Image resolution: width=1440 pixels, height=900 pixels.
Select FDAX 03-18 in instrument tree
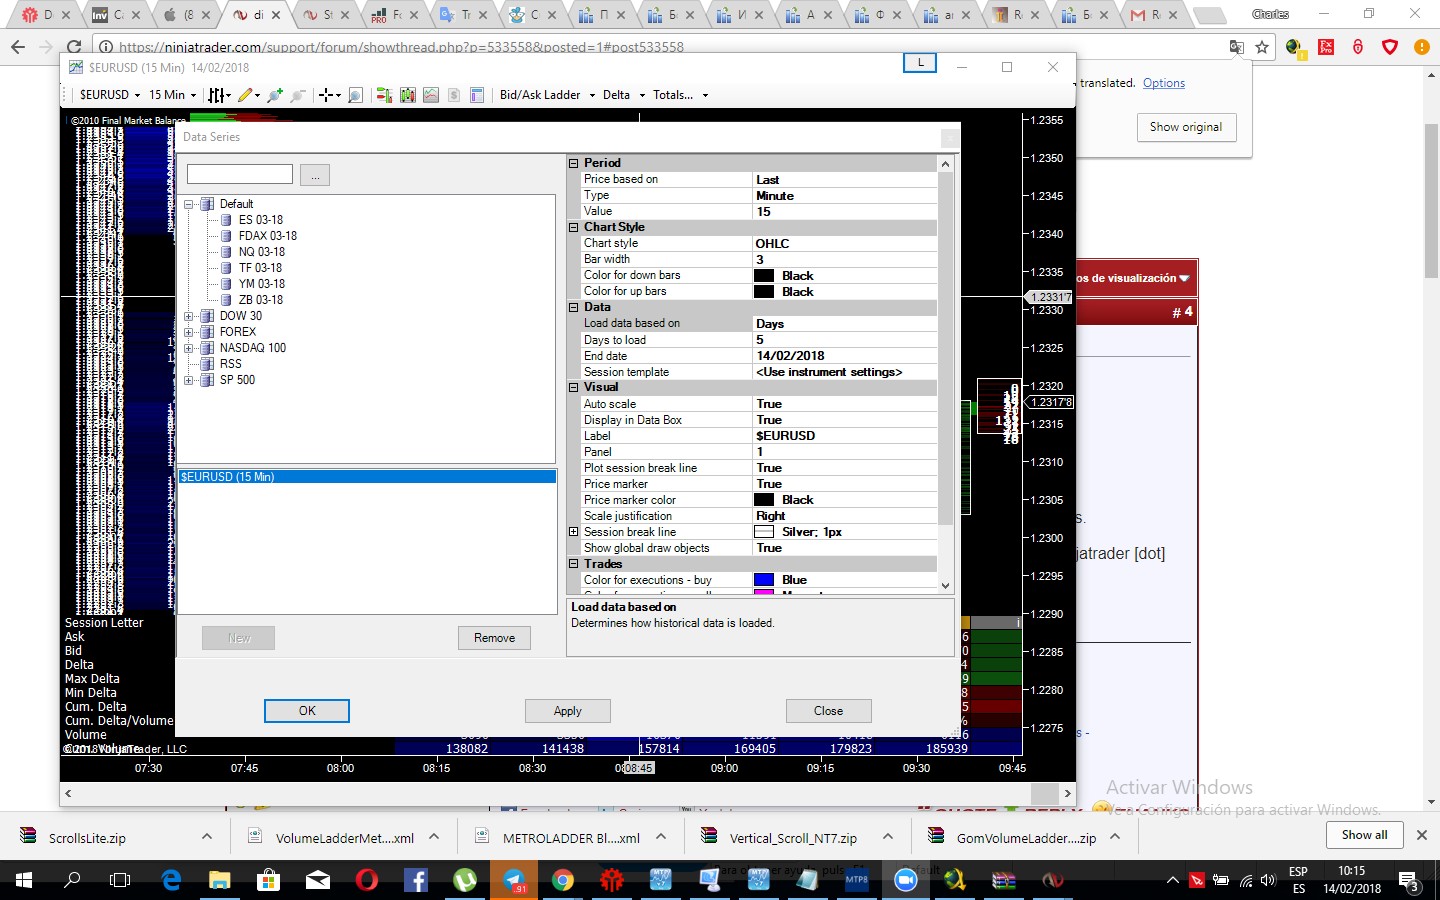click(x=267, y=236)
